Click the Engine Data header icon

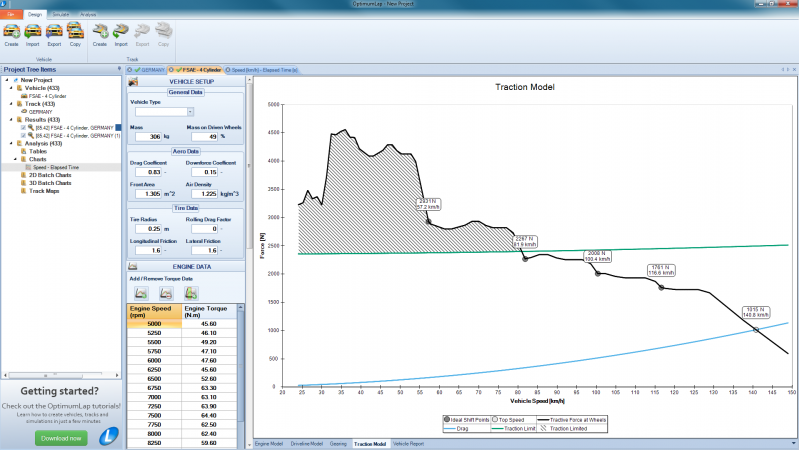pos(133,267)
